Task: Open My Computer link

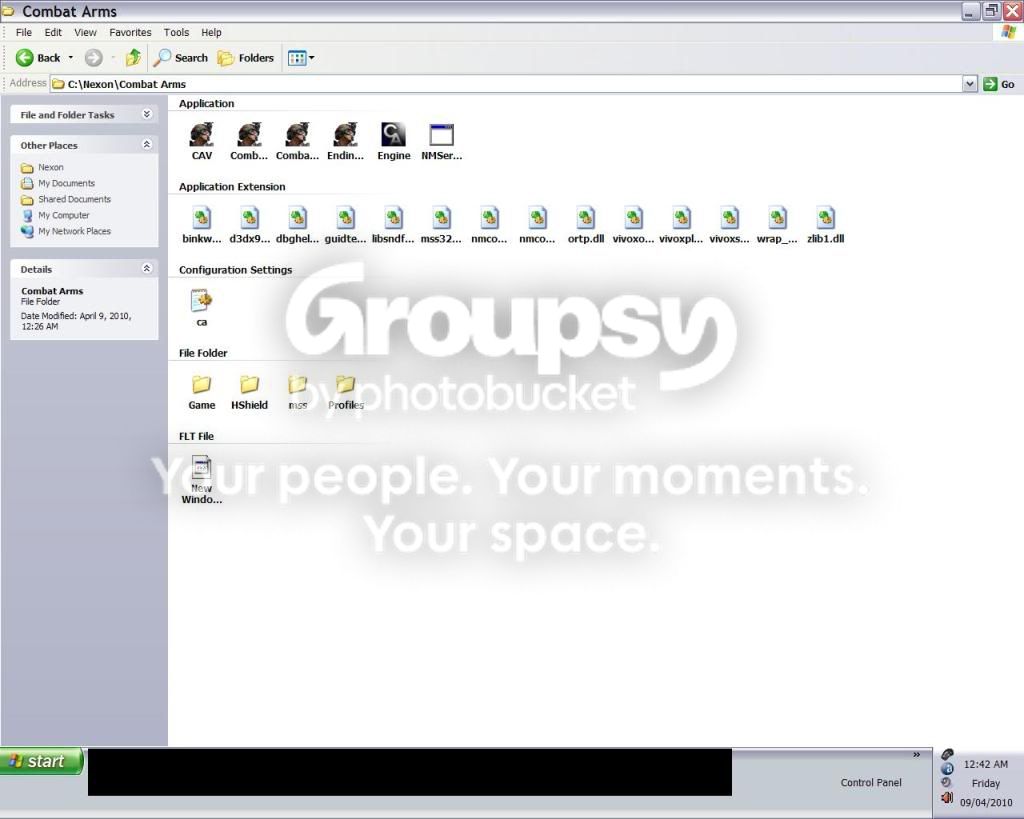Action: [x=55, y=215]
